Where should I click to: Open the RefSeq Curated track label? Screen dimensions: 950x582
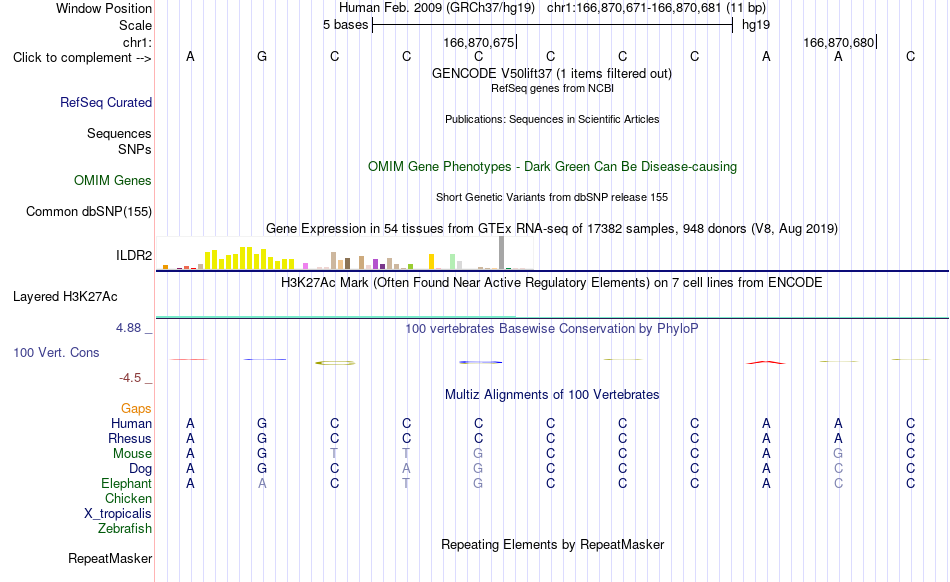[105, 102]
